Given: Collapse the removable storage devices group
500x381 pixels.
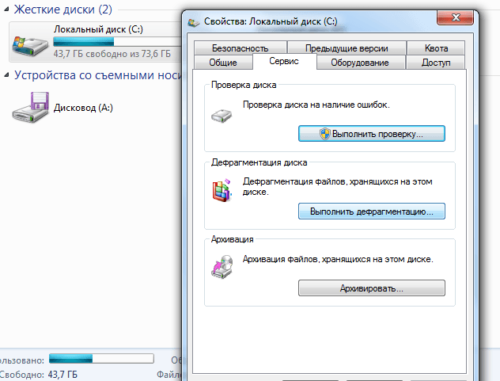Looking at the screenshot, I should [6, 75].
